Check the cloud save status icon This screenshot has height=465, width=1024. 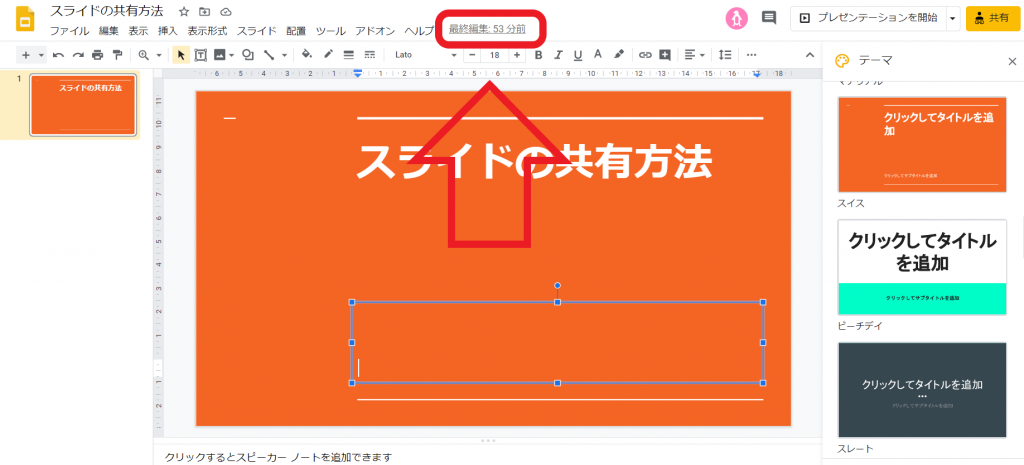pos(225,12)
